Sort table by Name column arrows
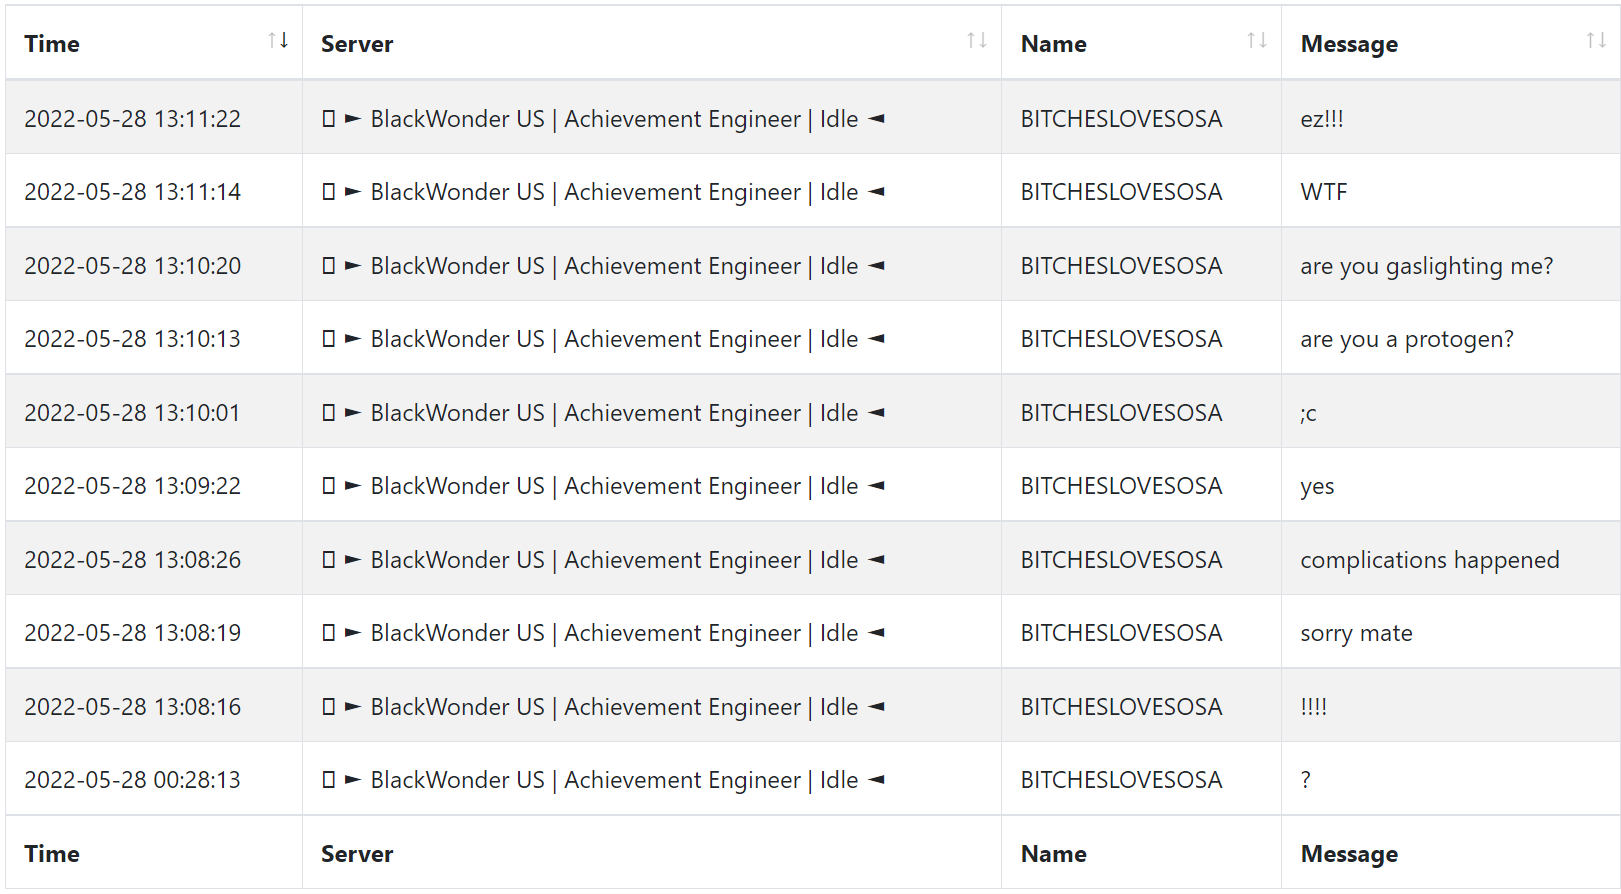This screenshot has height=894, width=1621. tap(1257, 41)
